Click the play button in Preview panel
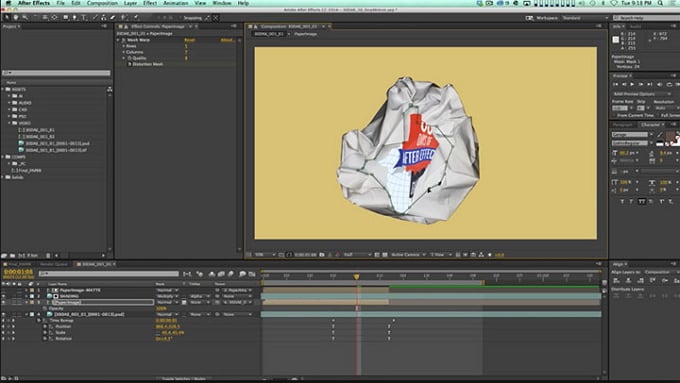680x383 pixels. point(632,85)
